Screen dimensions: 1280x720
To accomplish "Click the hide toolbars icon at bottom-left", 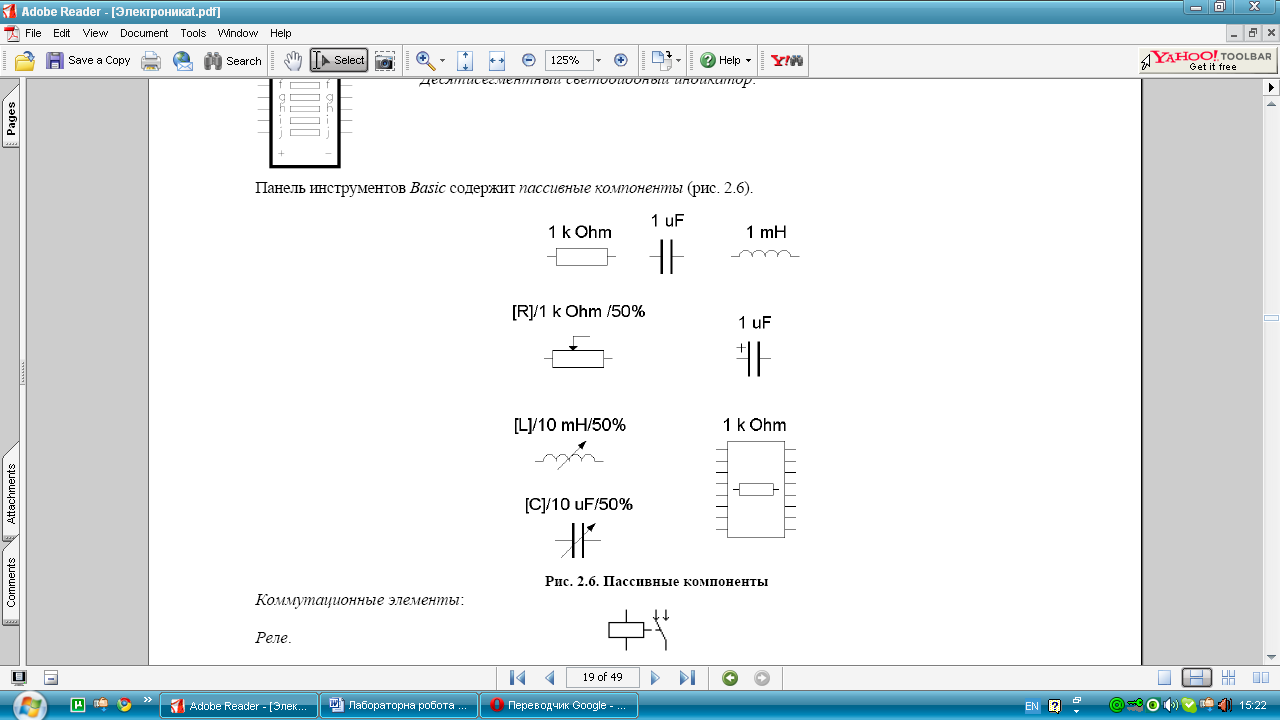I will [x=51, y=677].
